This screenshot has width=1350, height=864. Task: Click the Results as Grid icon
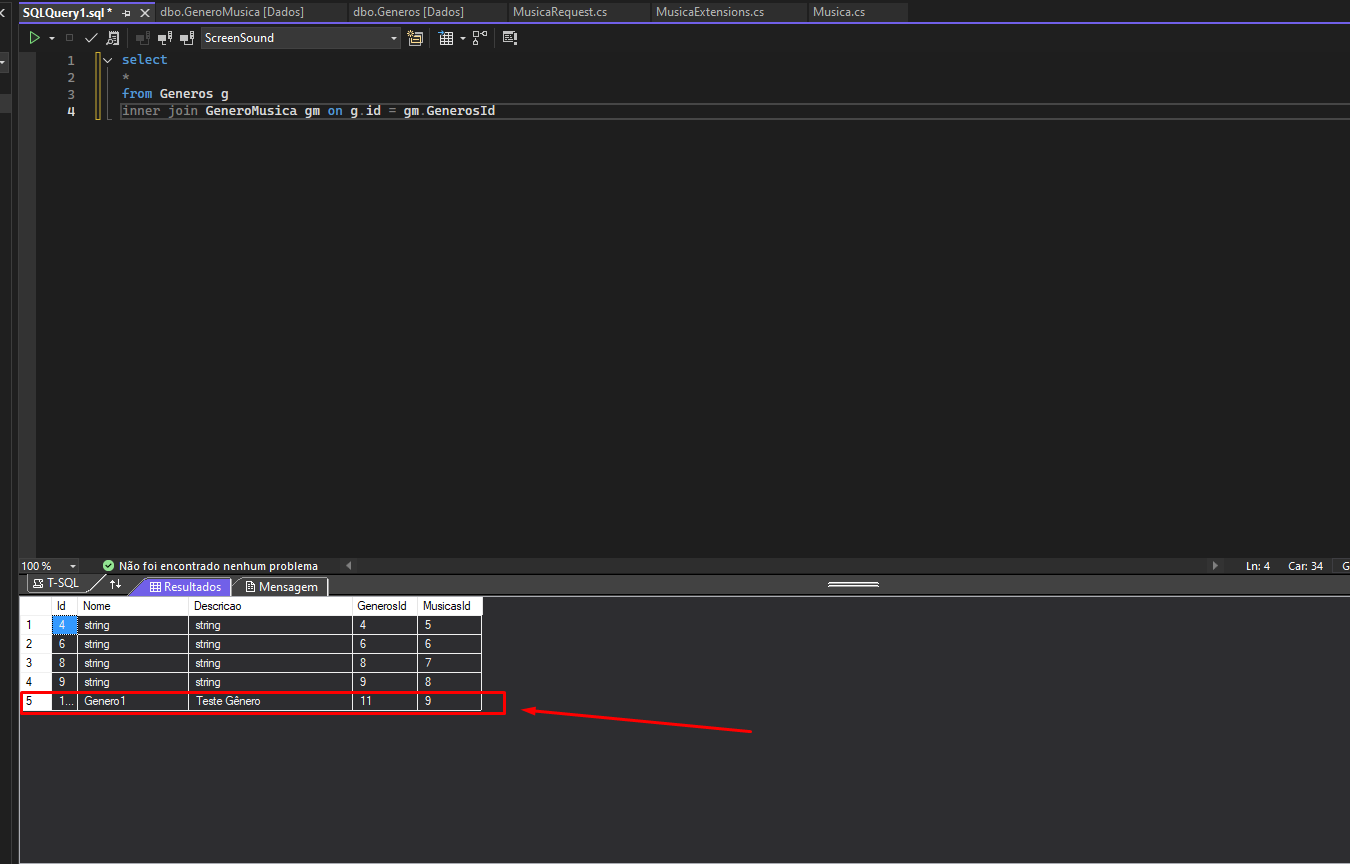coord(446,38)
